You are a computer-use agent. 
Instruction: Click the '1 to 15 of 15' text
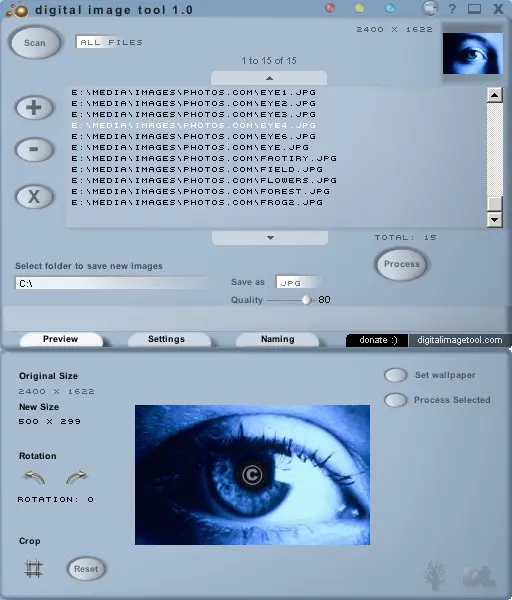click(269, 60)
